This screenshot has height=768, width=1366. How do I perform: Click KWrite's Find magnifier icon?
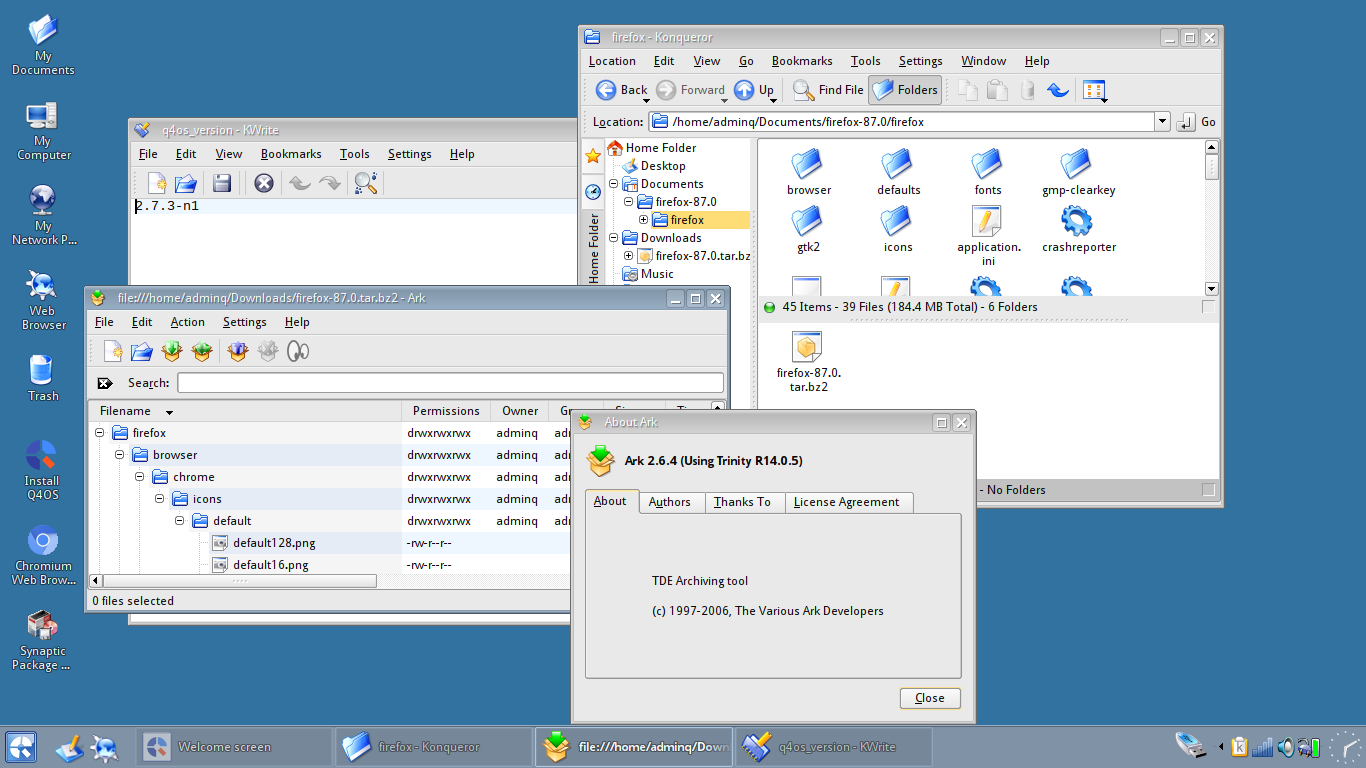point(366,183)
